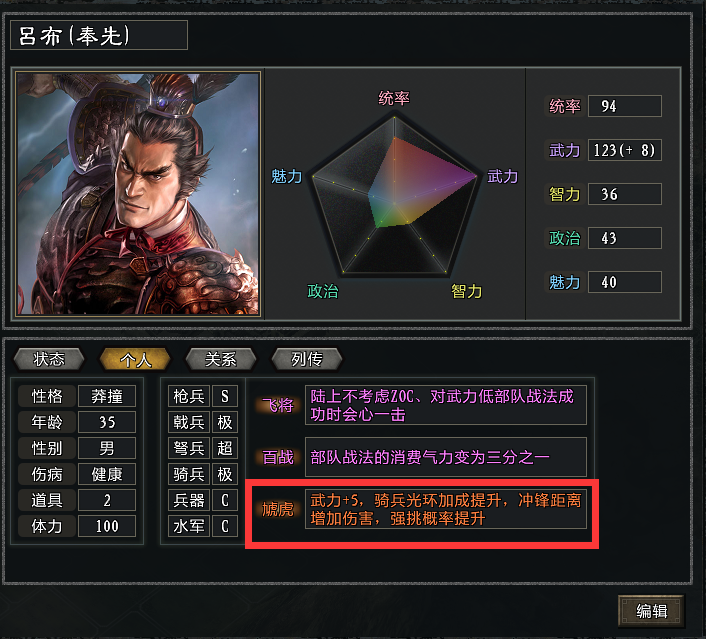
Task: Click the 枪兵 aptitude grade S
Action: [225, 396]
